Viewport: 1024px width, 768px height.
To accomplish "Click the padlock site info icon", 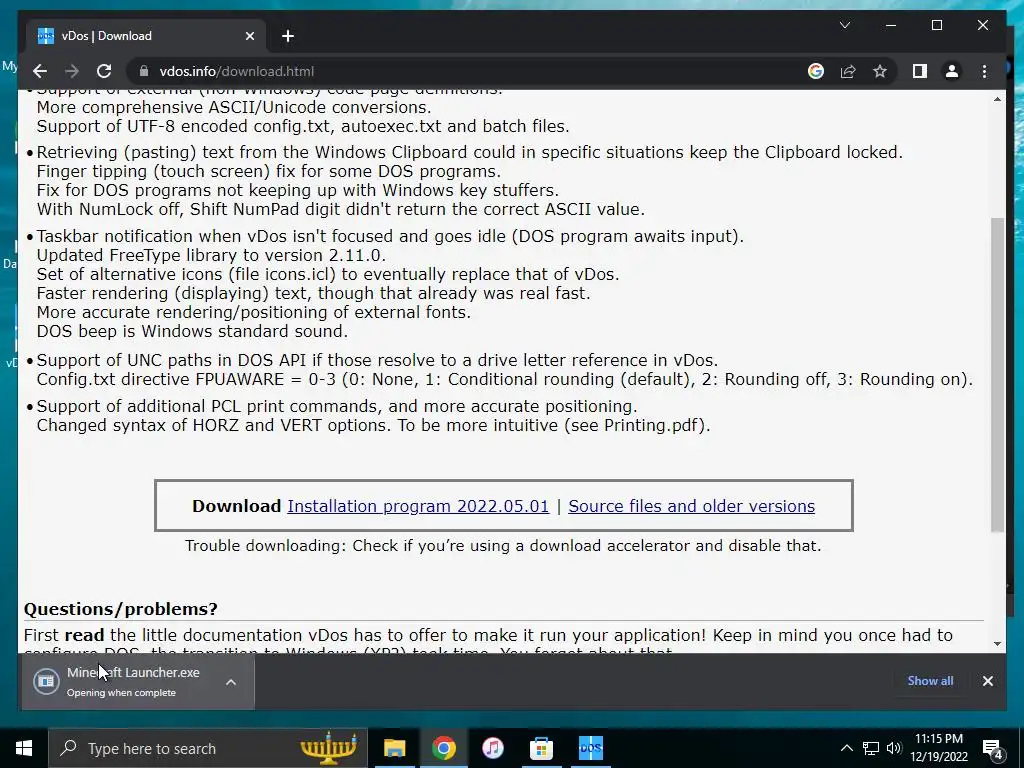I will (x=144, y=71).
